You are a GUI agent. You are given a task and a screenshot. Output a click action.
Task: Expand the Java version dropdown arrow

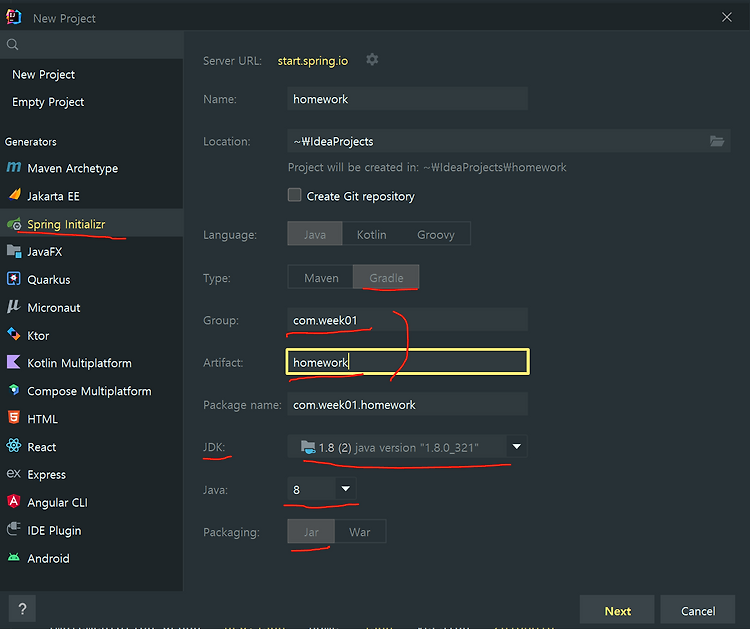[346, 488]
